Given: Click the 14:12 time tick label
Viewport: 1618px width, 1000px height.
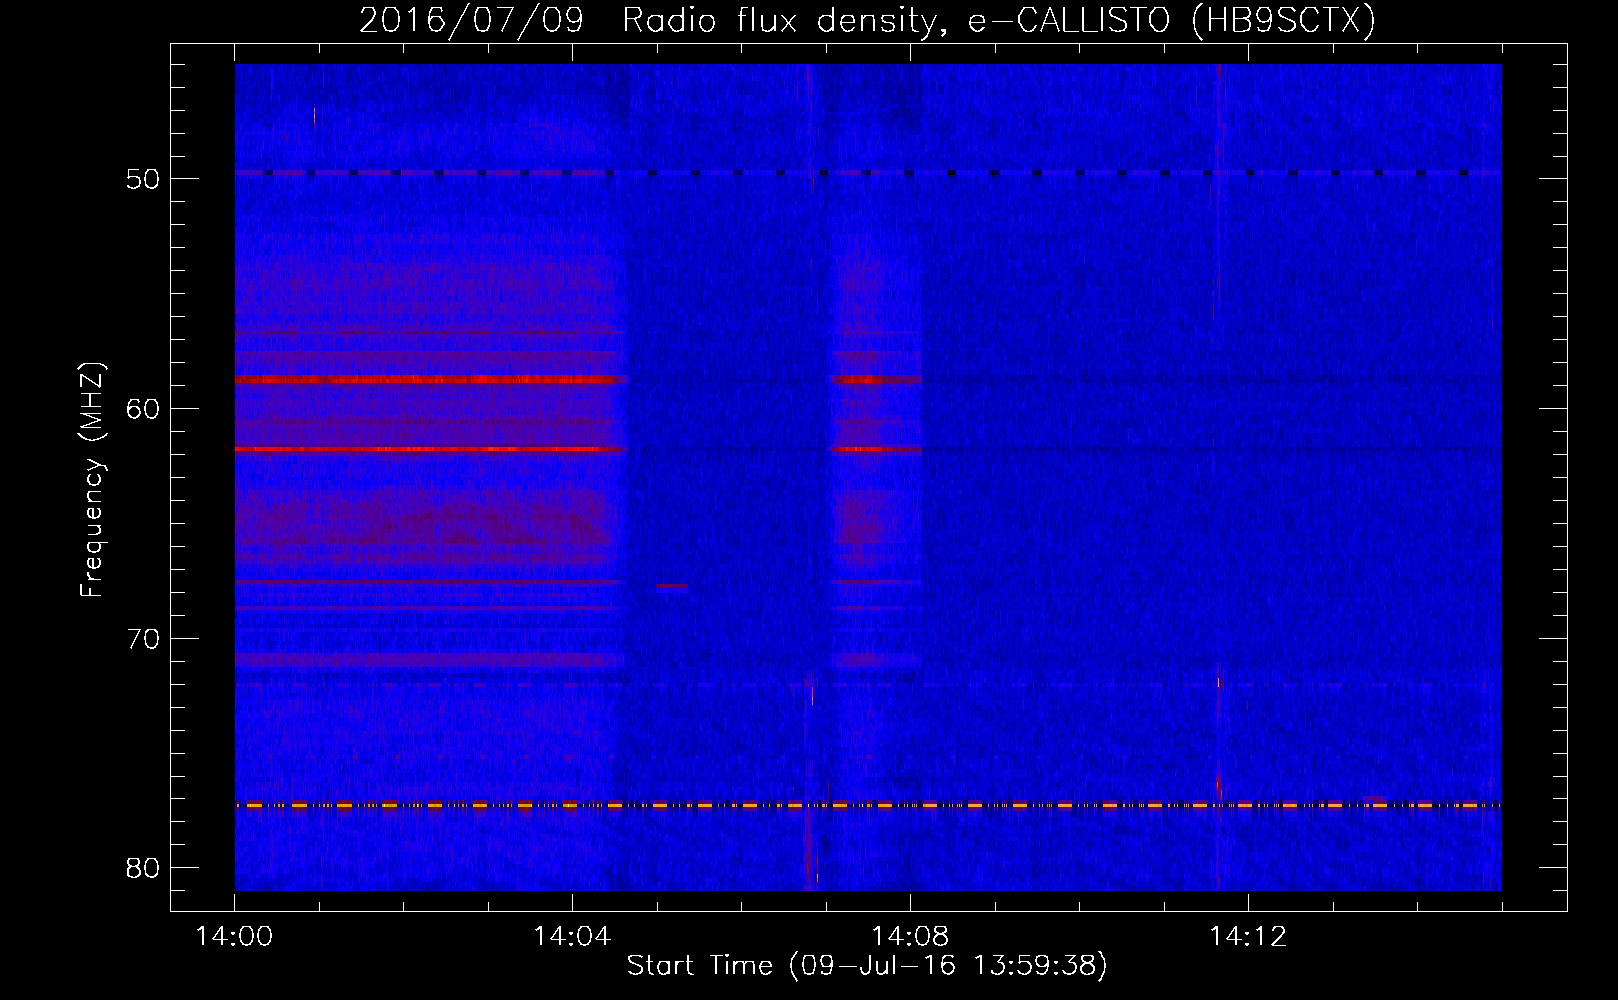Looking at the screenshot, I should (x=1248, y=937).
